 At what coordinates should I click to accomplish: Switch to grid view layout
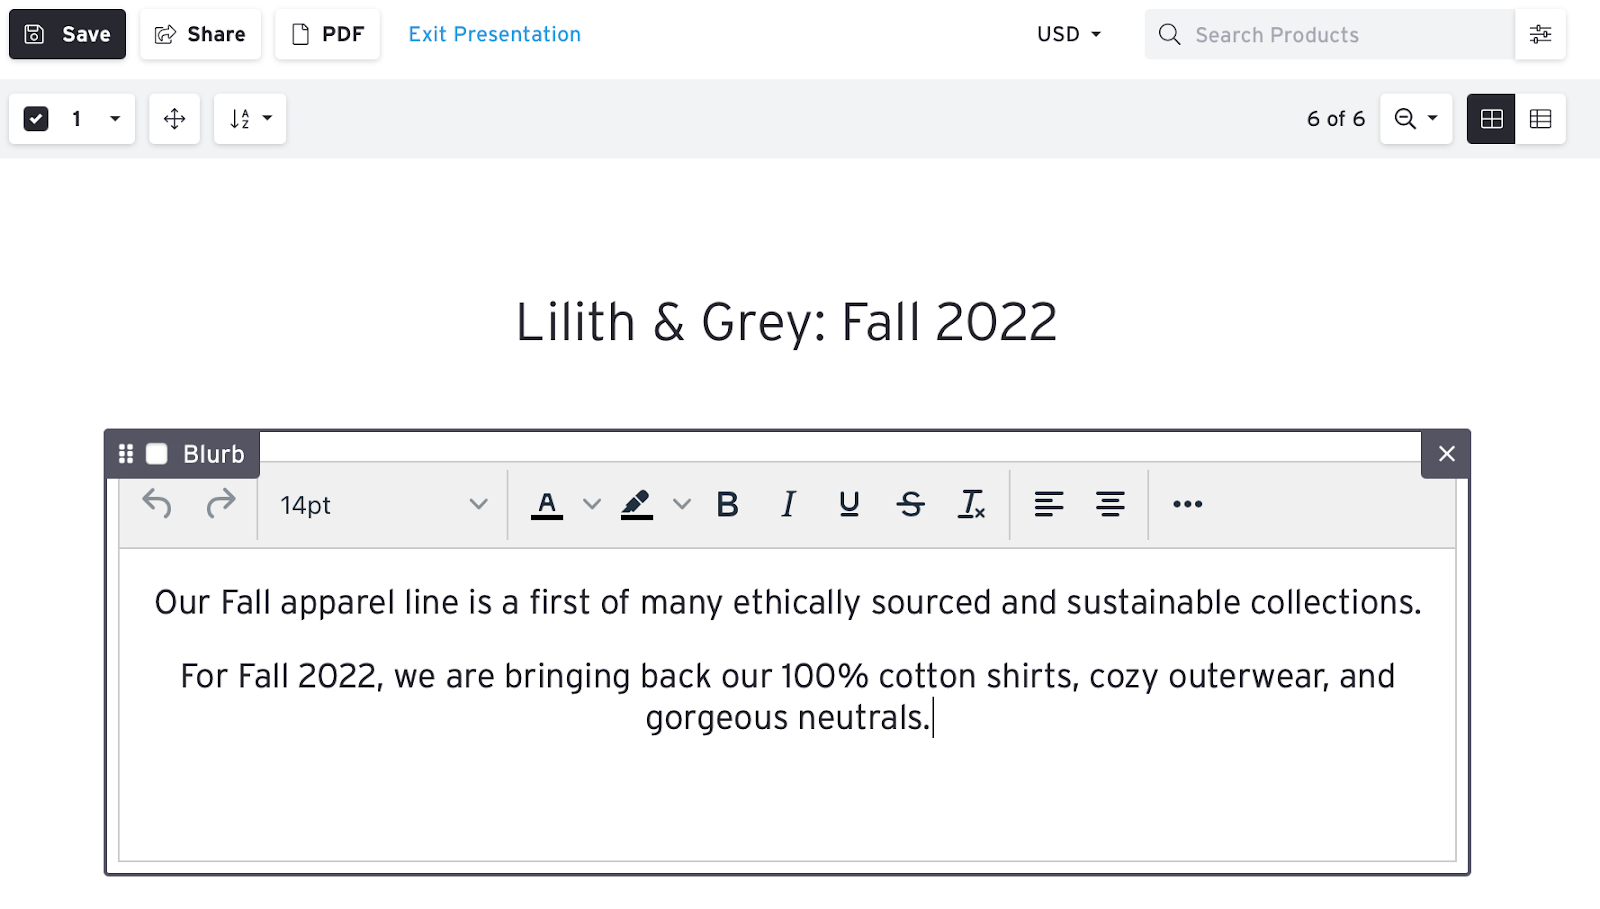click(1491, 119)
